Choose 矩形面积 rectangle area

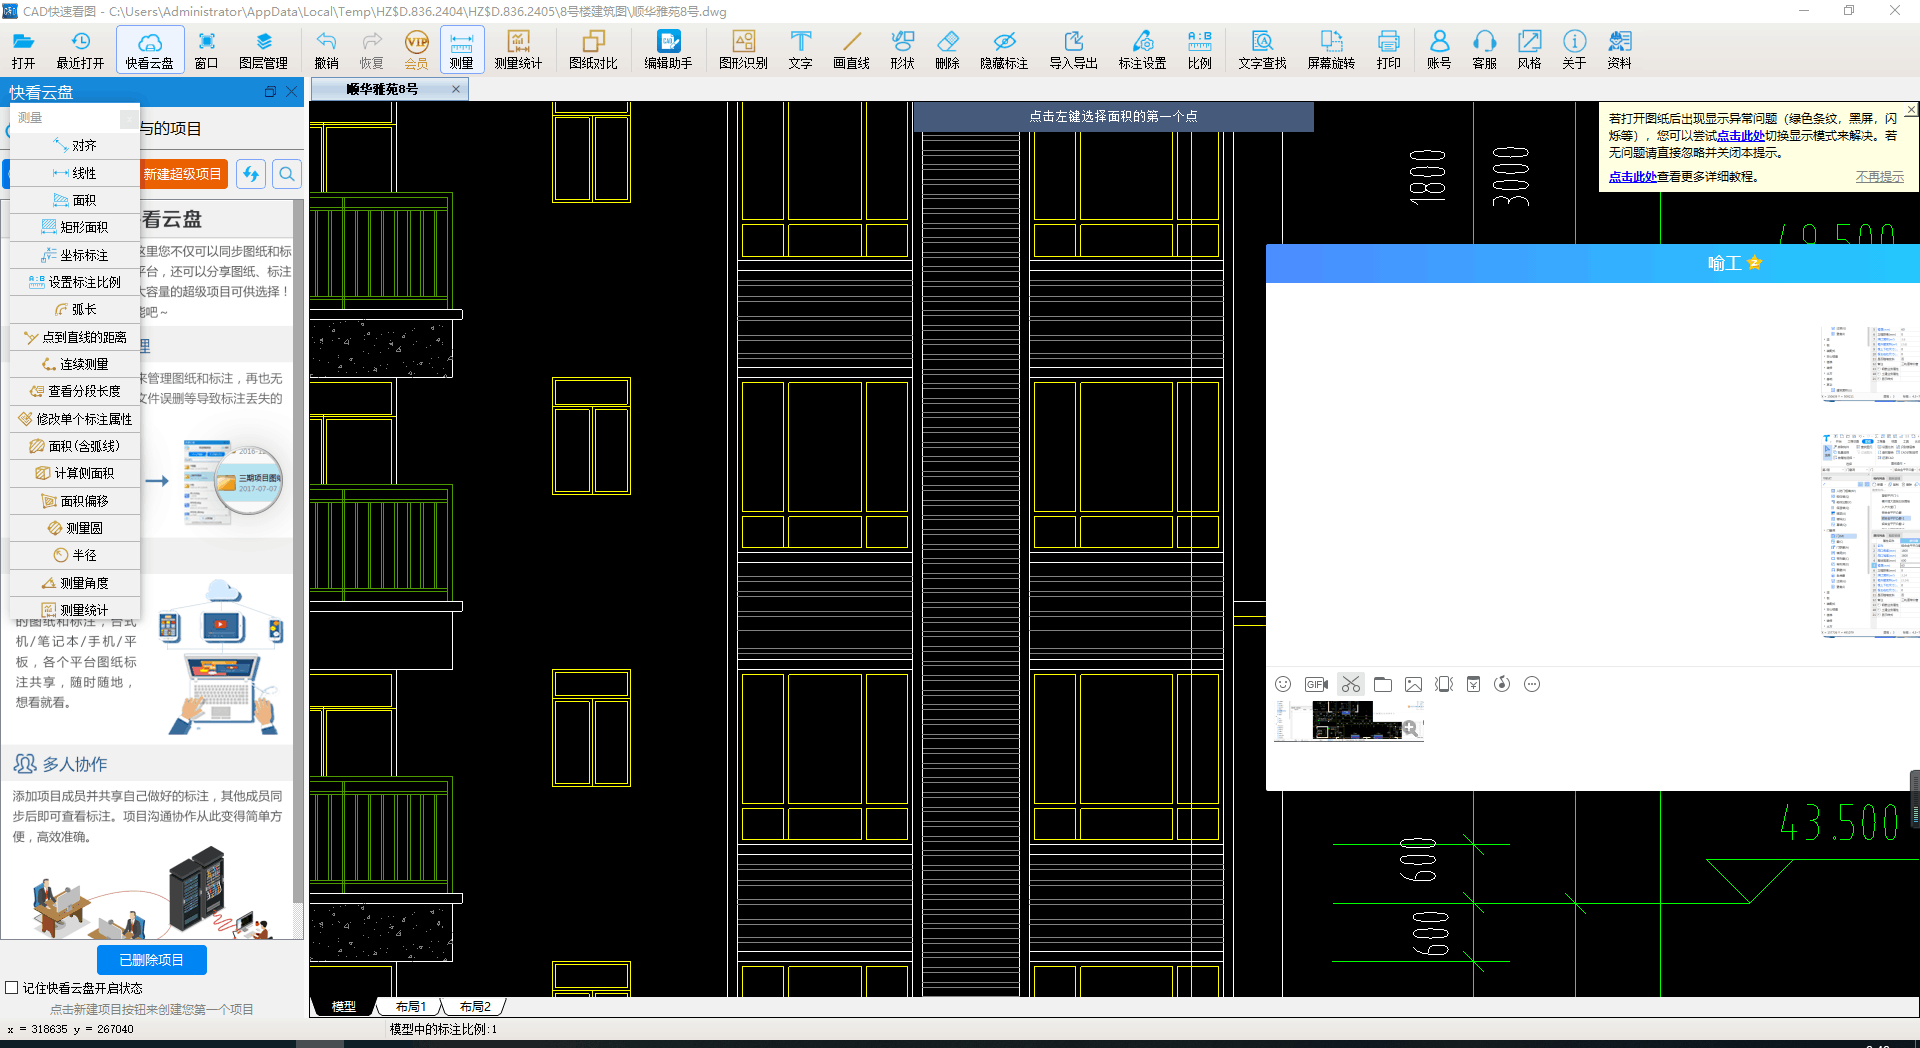[x=75, y=227]
